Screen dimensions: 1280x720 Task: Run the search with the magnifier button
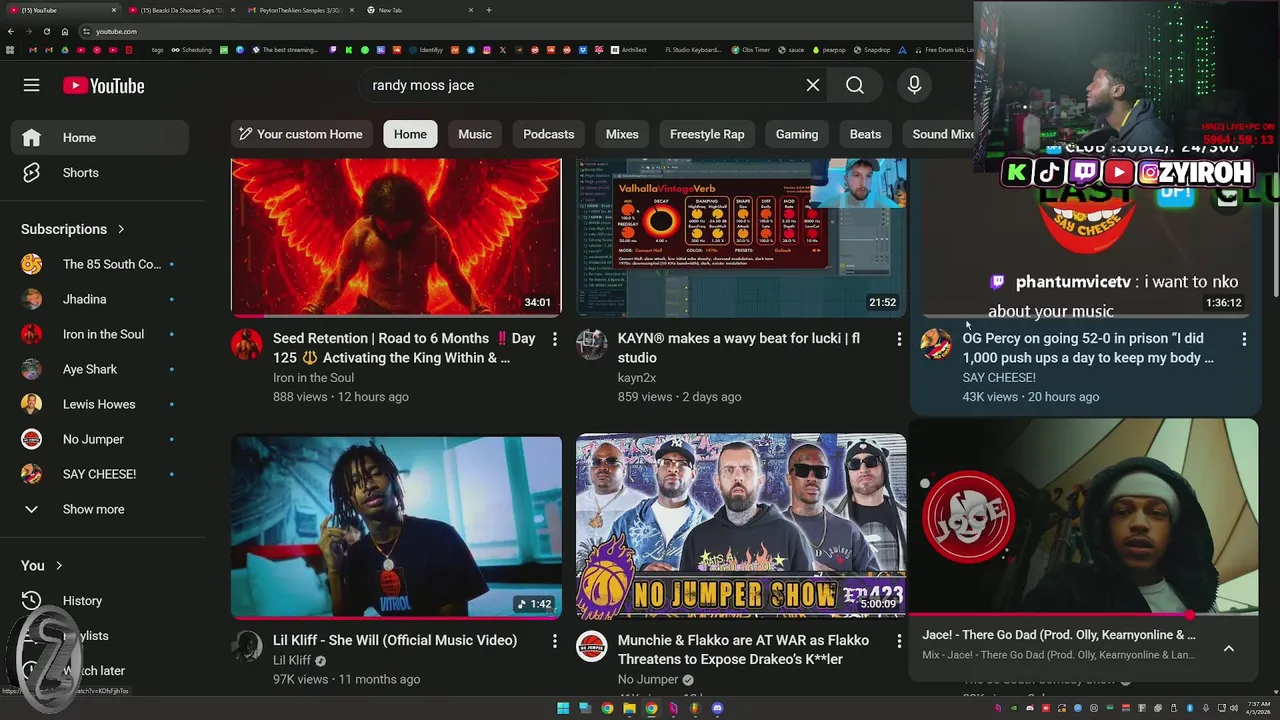click(855, 85)
